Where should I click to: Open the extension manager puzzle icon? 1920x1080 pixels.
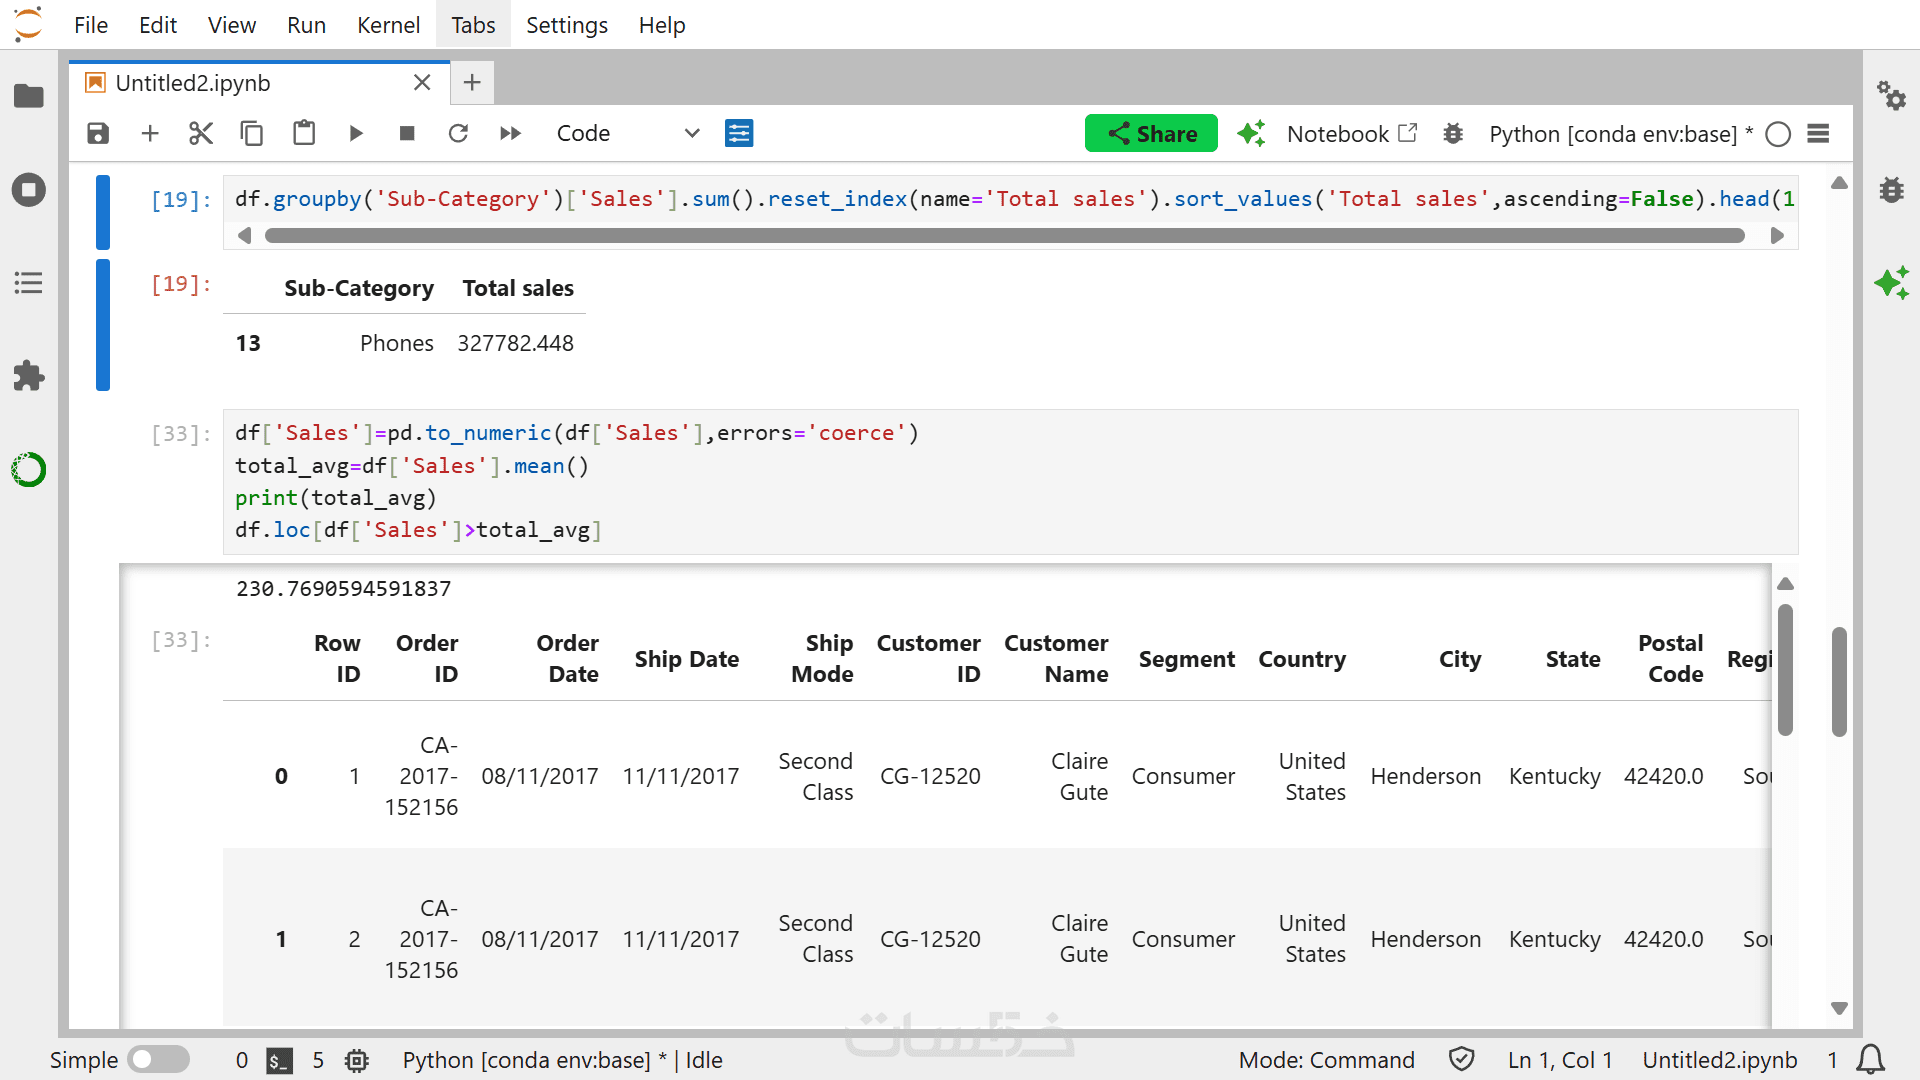point(28,376)
